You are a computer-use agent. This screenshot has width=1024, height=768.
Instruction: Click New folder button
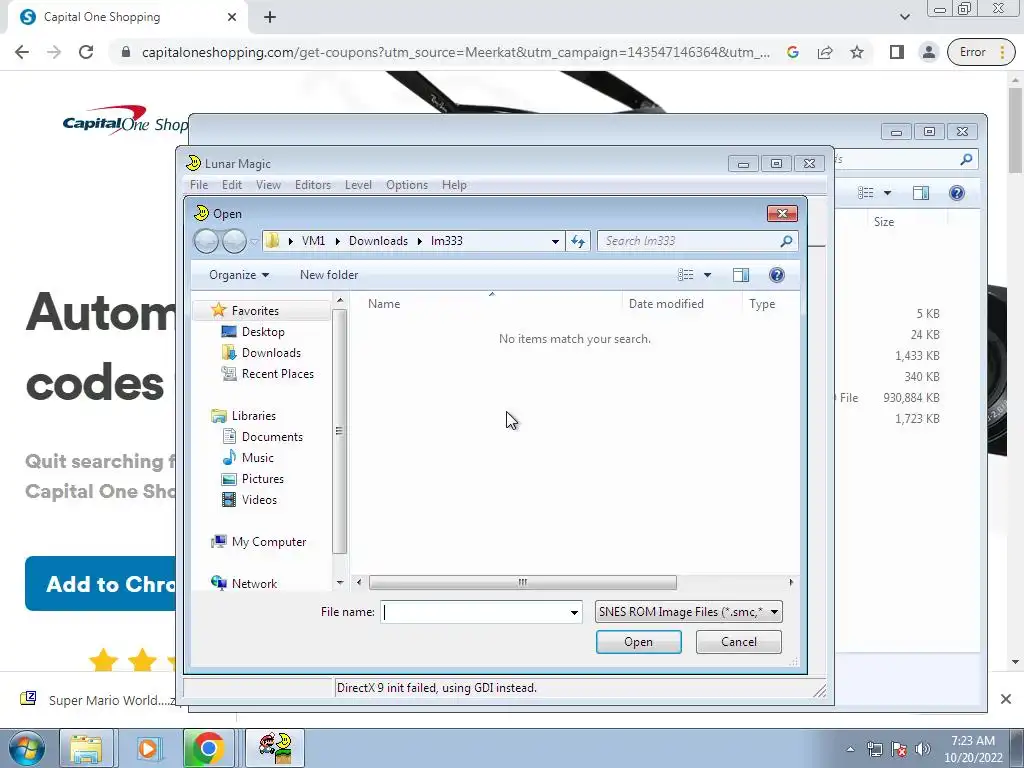[329, 275]
